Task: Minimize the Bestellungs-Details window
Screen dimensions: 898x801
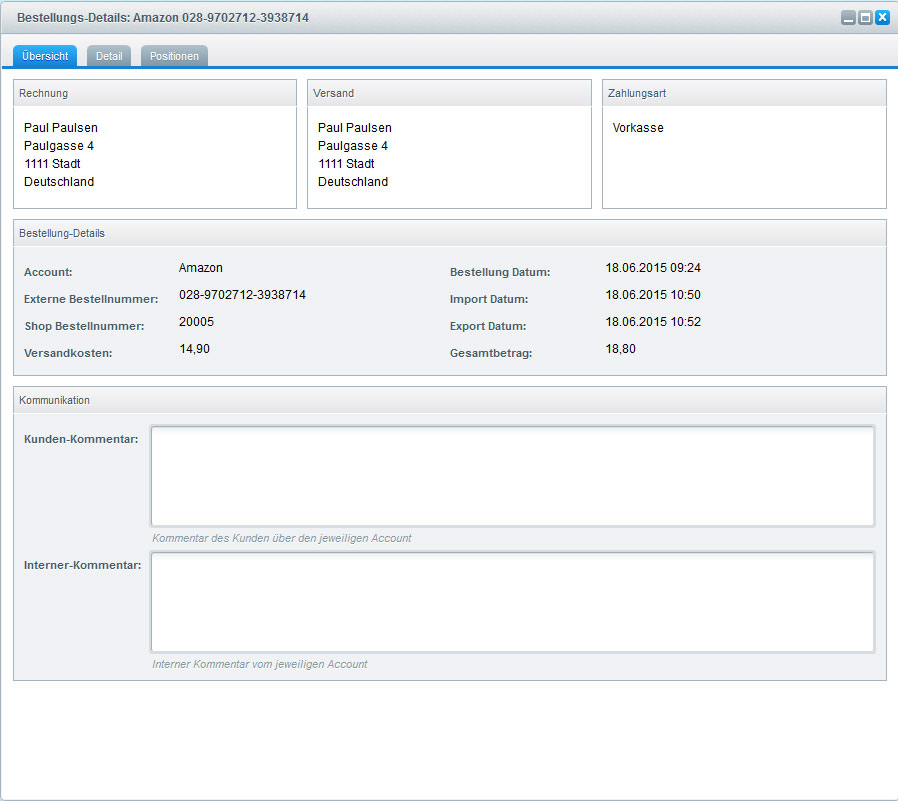Action: click(848, 18)
